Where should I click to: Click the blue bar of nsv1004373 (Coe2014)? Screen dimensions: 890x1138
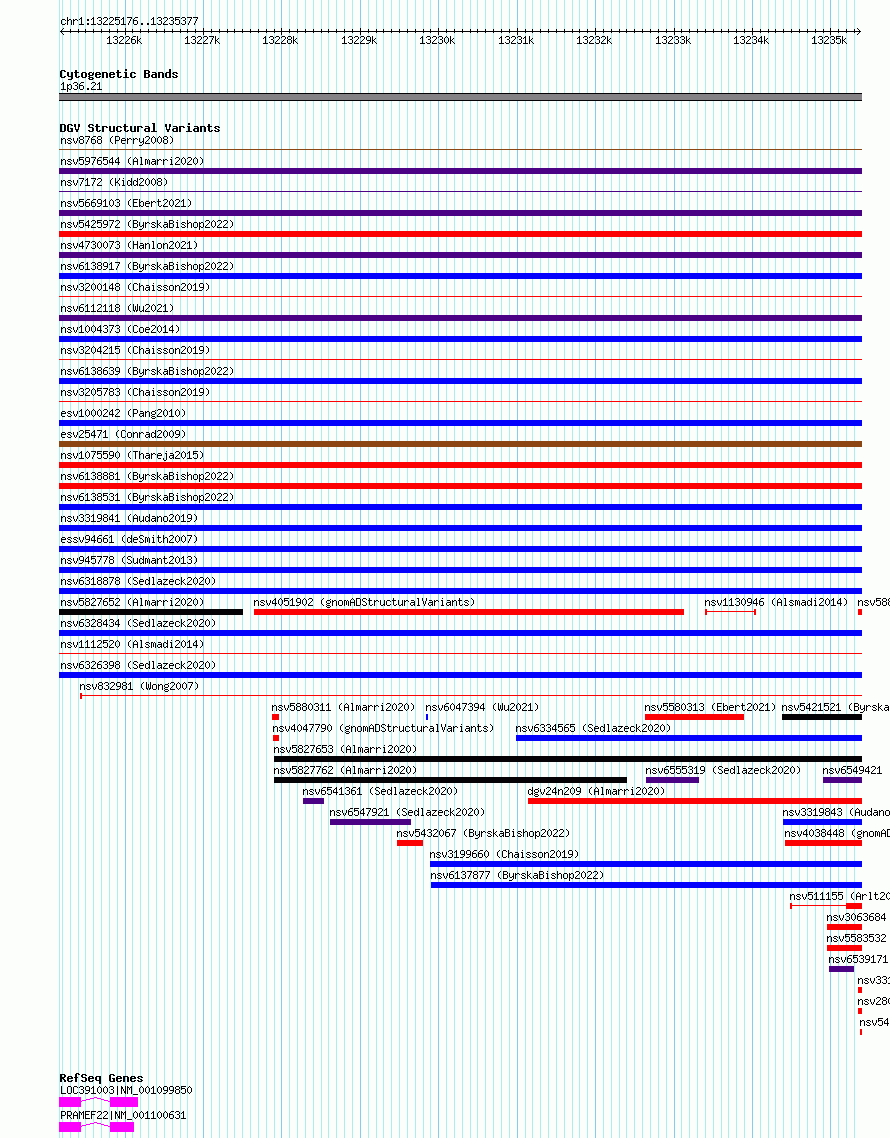(460, 339)
